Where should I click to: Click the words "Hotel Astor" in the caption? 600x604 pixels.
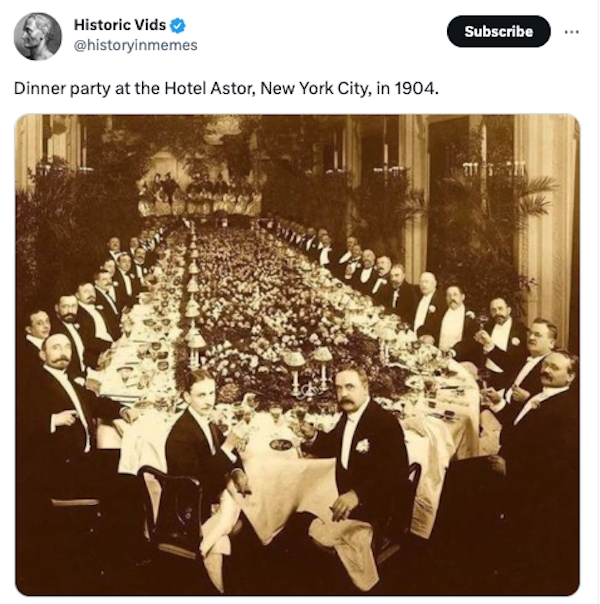point(213,88)
